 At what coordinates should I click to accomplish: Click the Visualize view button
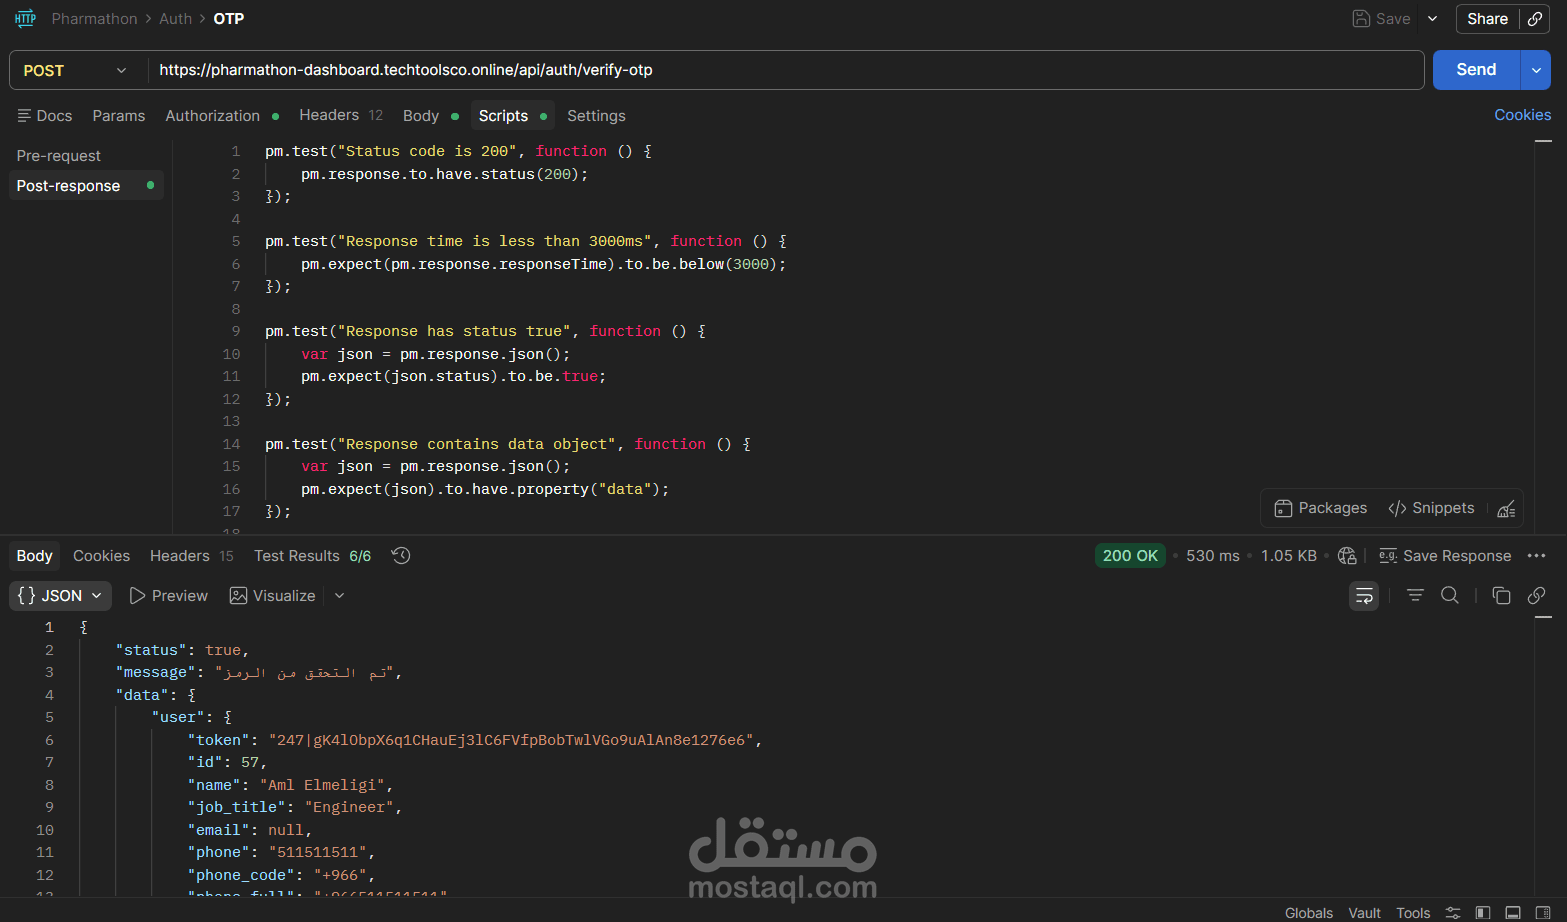[x=273, y=596]
